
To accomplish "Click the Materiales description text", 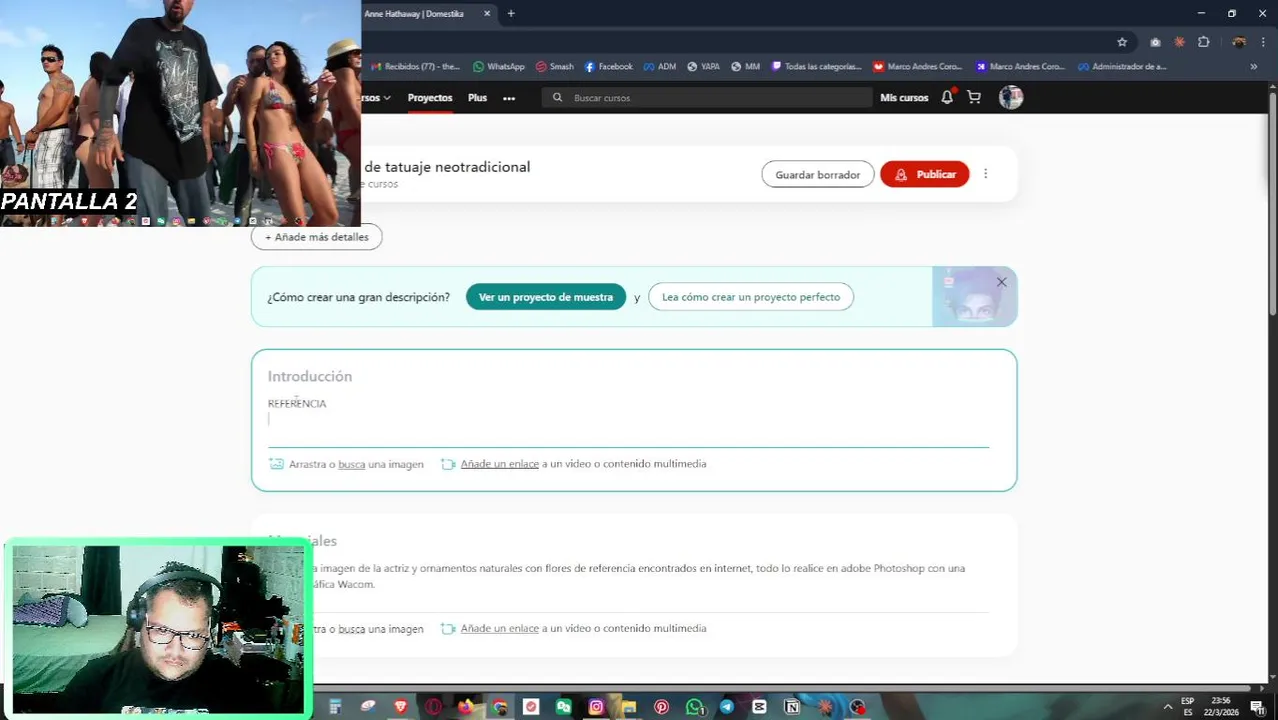I will pyautogui.click(x=639, y=576).
